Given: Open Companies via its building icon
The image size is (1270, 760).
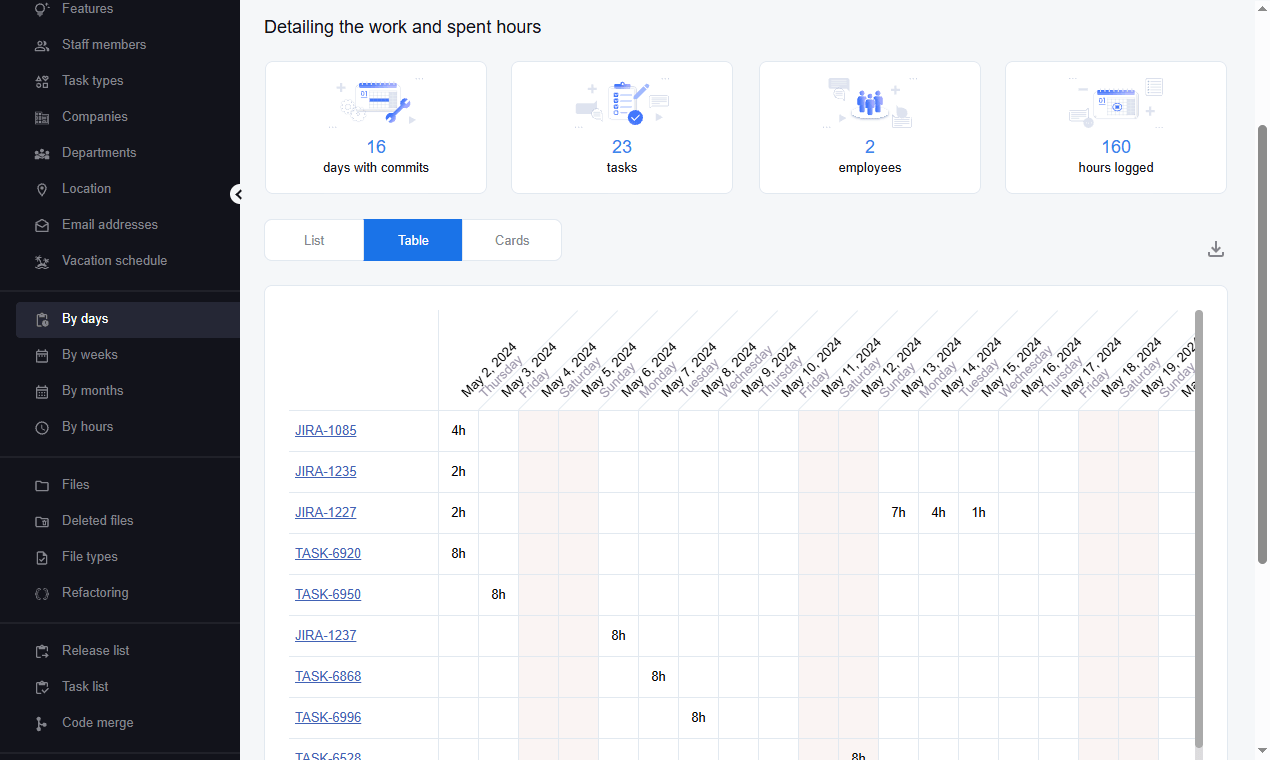Looking at the screenshot, I should click(x=42, y=117).
